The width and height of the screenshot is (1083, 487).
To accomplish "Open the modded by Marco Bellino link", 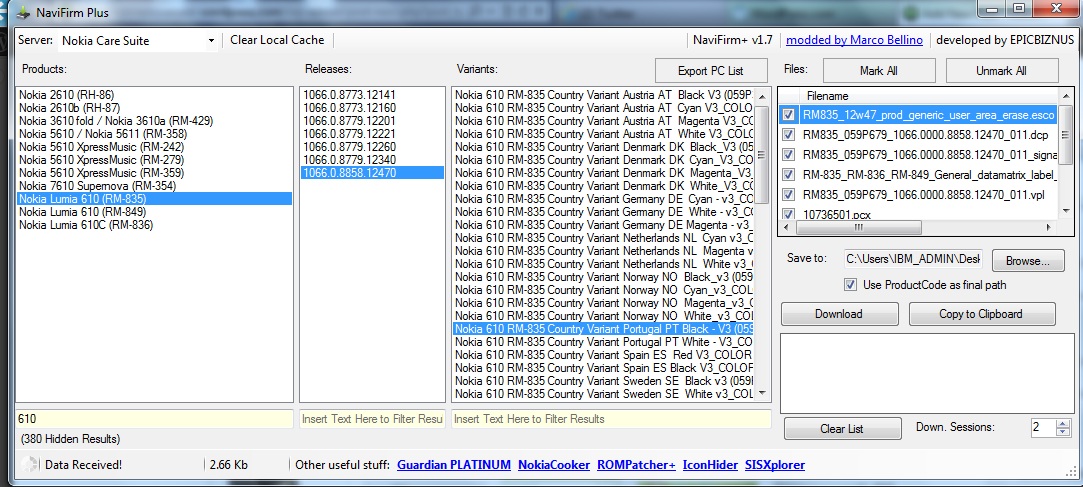I will (x=854, y=40).
